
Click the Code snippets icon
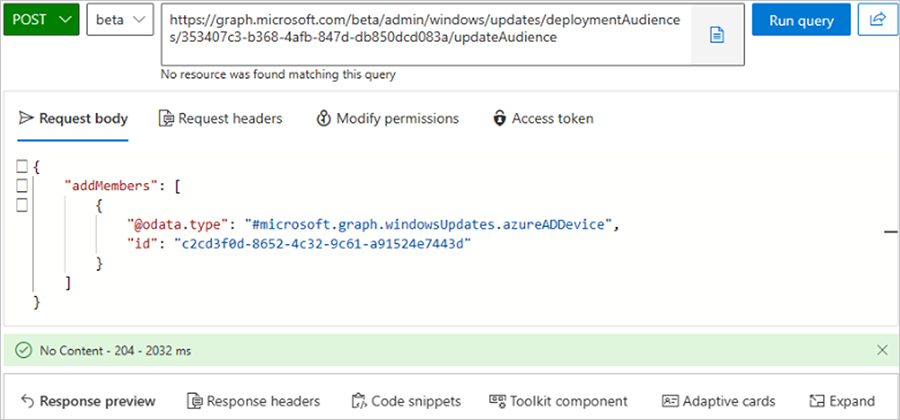[359, 402]
